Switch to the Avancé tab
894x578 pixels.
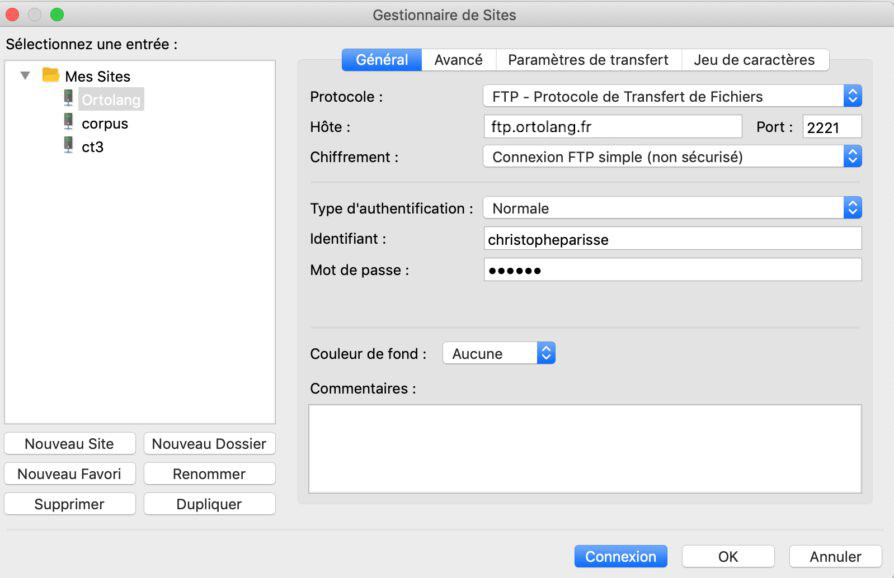pos(458,60)
